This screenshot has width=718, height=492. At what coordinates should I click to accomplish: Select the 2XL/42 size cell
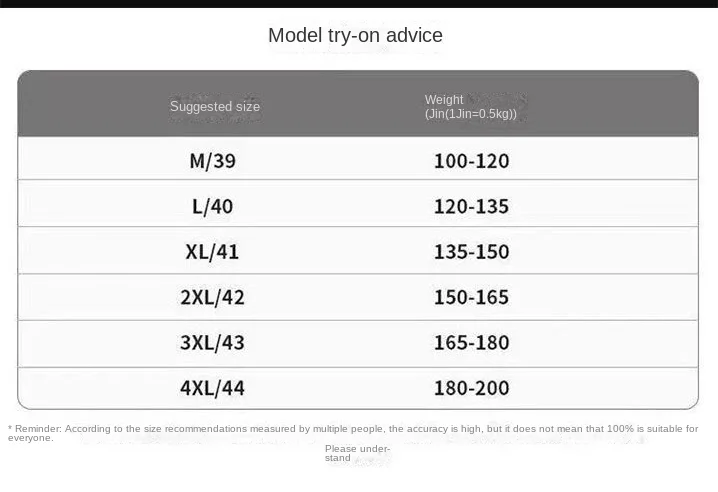point(212,297)
